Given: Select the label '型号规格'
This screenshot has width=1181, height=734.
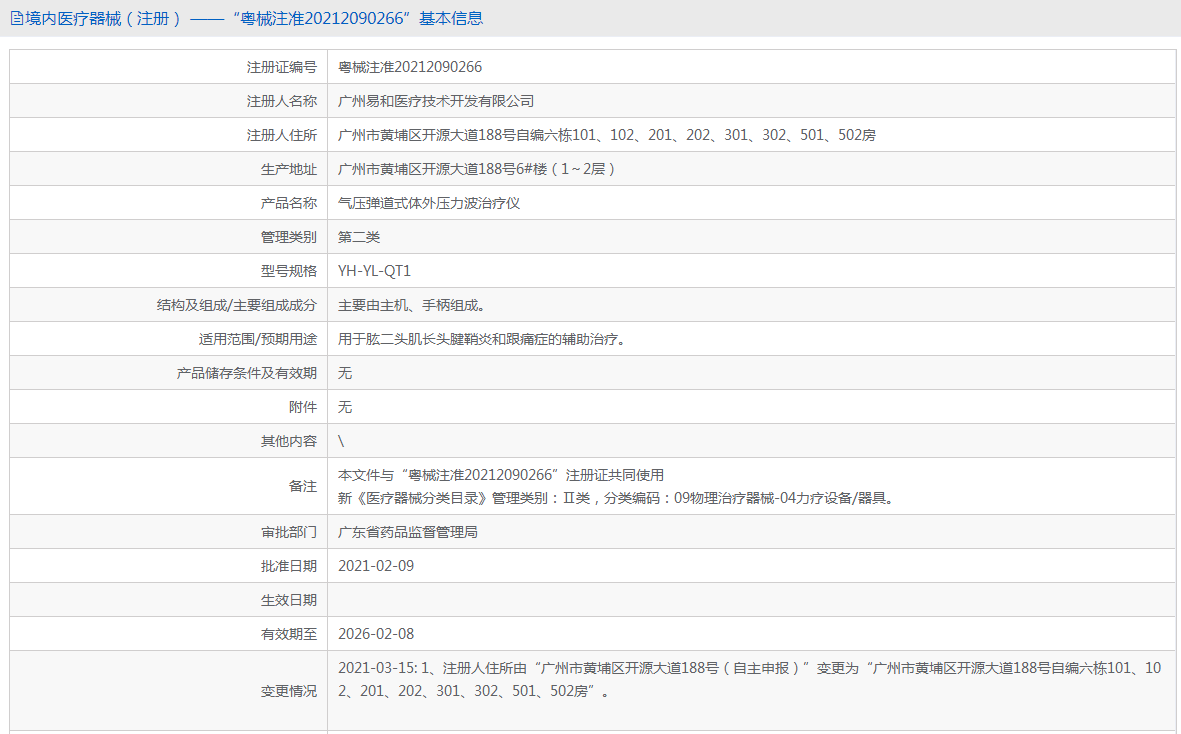Looking at the screenshot, I should coord(288,271).
